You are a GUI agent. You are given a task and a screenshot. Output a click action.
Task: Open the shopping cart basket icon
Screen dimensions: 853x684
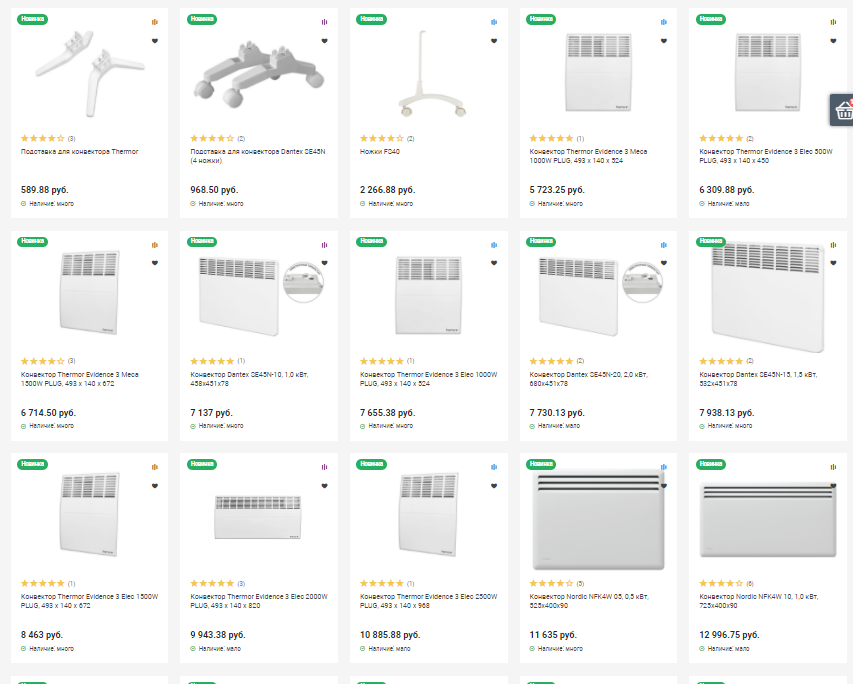click(843, 111)
